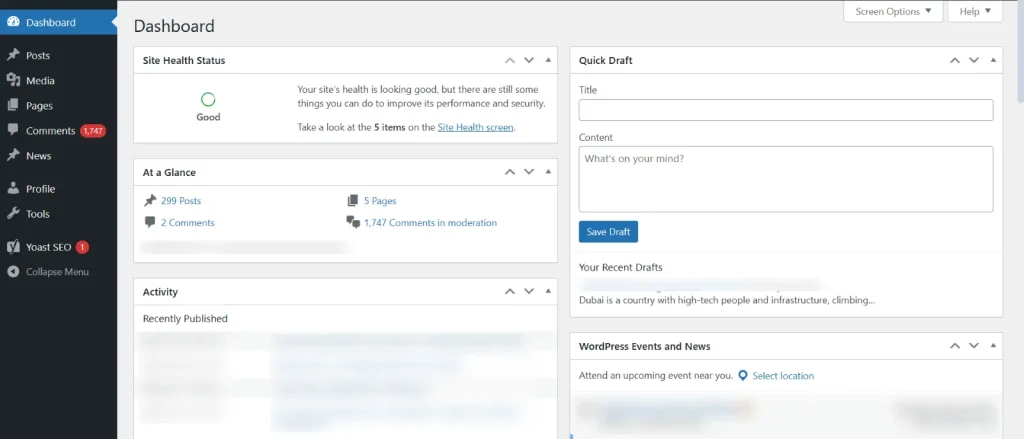This screenshot has width=1024, height=439.
Task: Click the "Dubai is a country" draft excerpt
Action: click(x=727, y=301)
